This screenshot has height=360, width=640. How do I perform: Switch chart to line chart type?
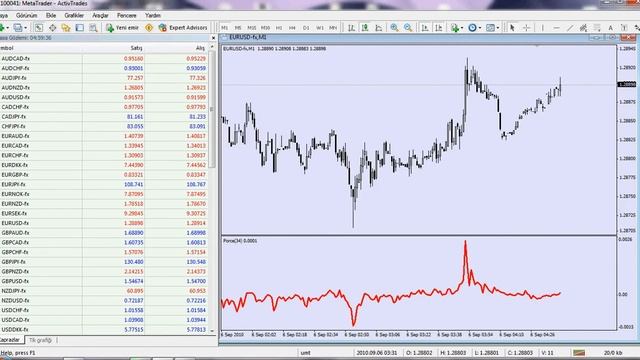[x=379, y=28]
